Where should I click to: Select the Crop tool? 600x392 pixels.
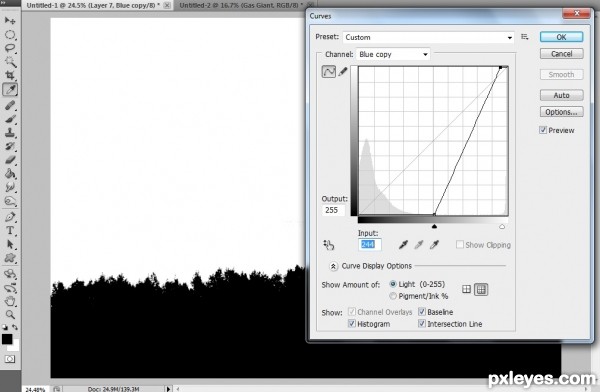pyautogui.click(x=10, y=75)
